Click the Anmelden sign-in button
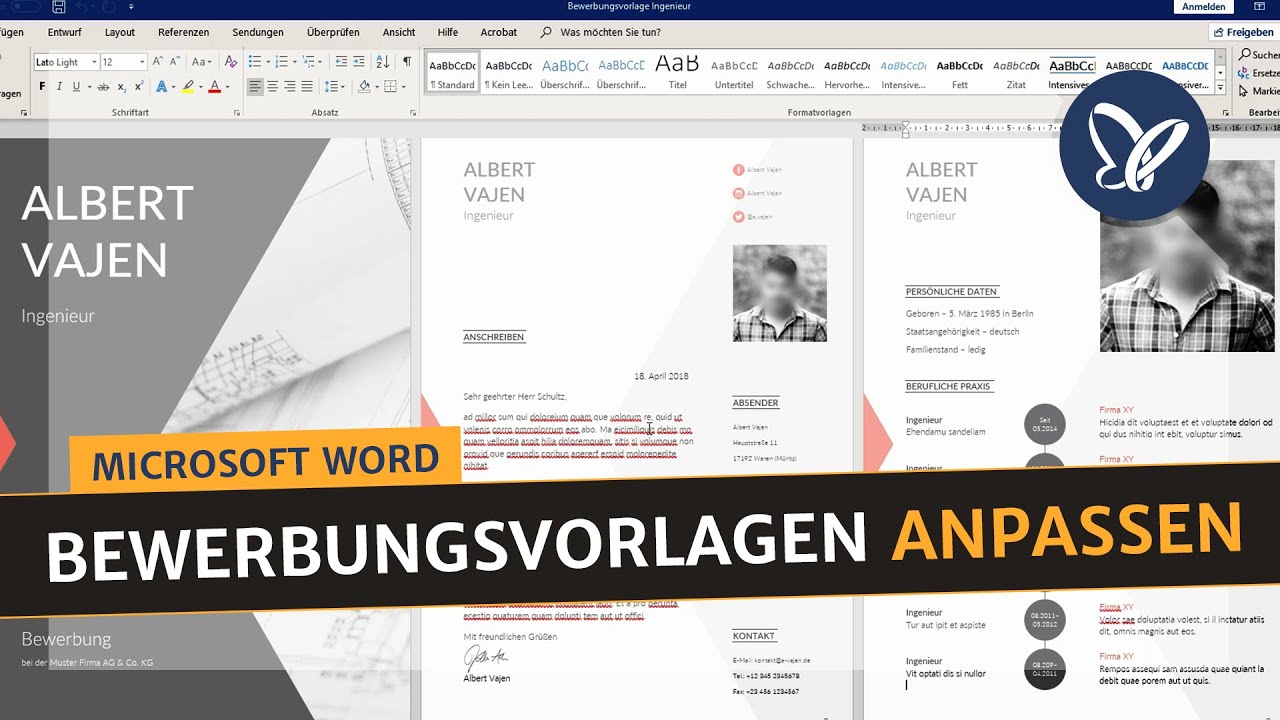This screenshot has height=720, width=1280. pyautogui.click(x=1203, y=7)
